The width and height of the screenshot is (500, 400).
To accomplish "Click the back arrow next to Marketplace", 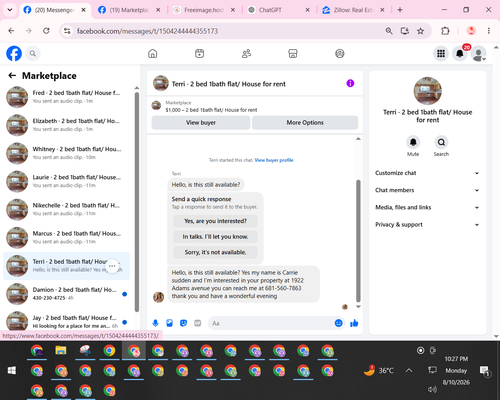I will coord(12,76).
